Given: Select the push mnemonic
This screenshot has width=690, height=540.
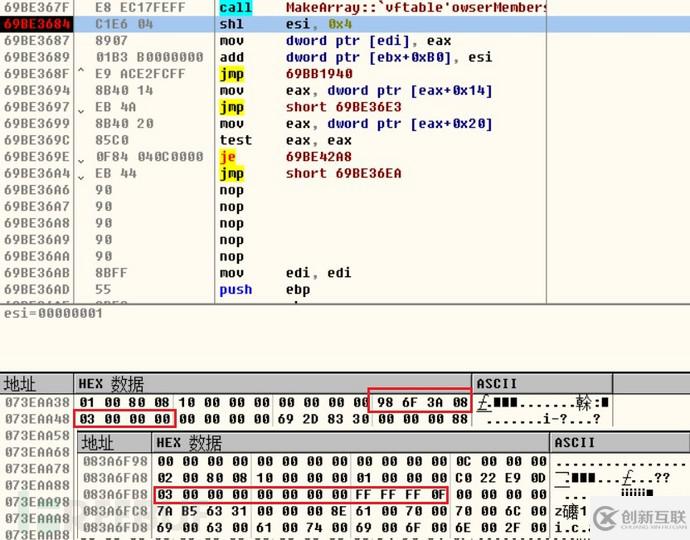Looking at the screenshot, I should tap(236, 290).
